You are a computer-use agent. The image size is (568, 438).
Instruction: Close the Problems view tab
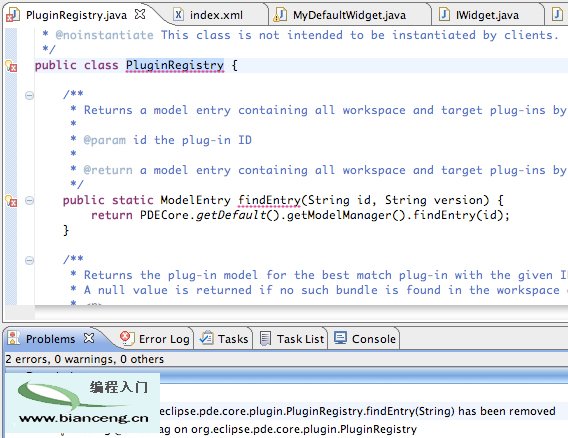coord(89,338)
